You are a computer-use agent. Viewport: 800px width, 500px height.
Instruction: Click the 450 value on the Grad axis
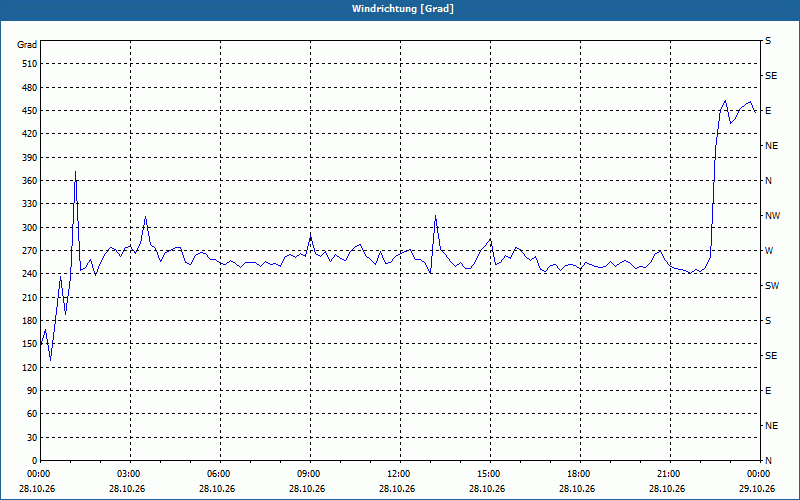(x=29, y=111)
